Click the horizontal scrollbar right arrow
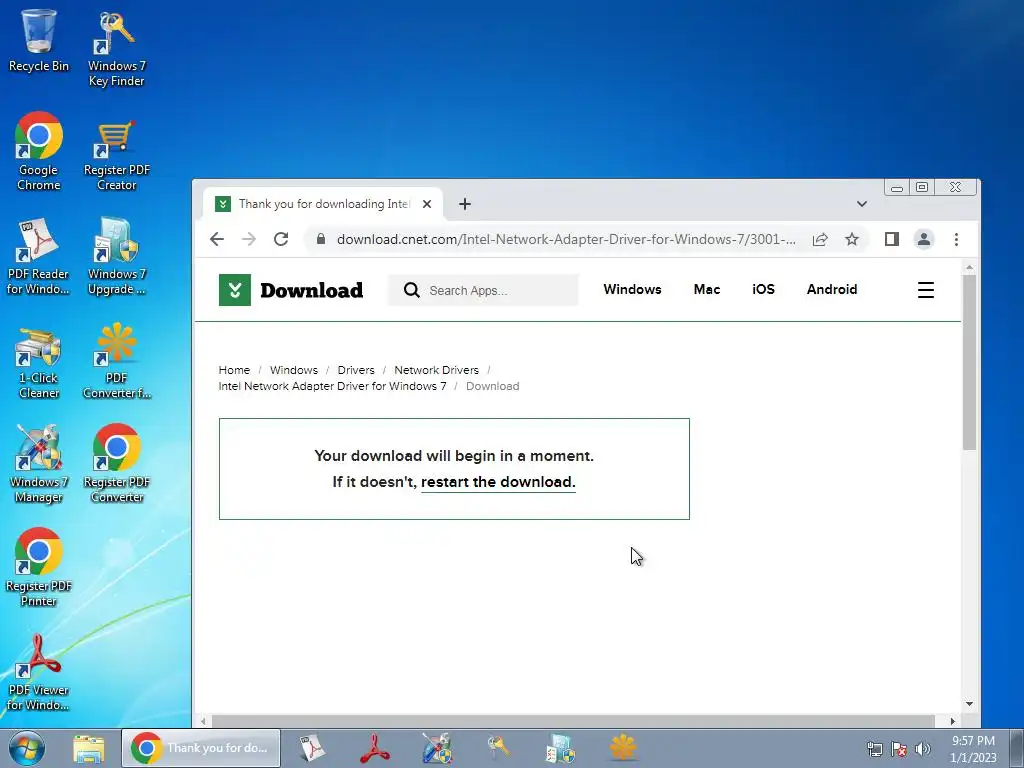Screen dimensions: 1024x768 [952, 721]
